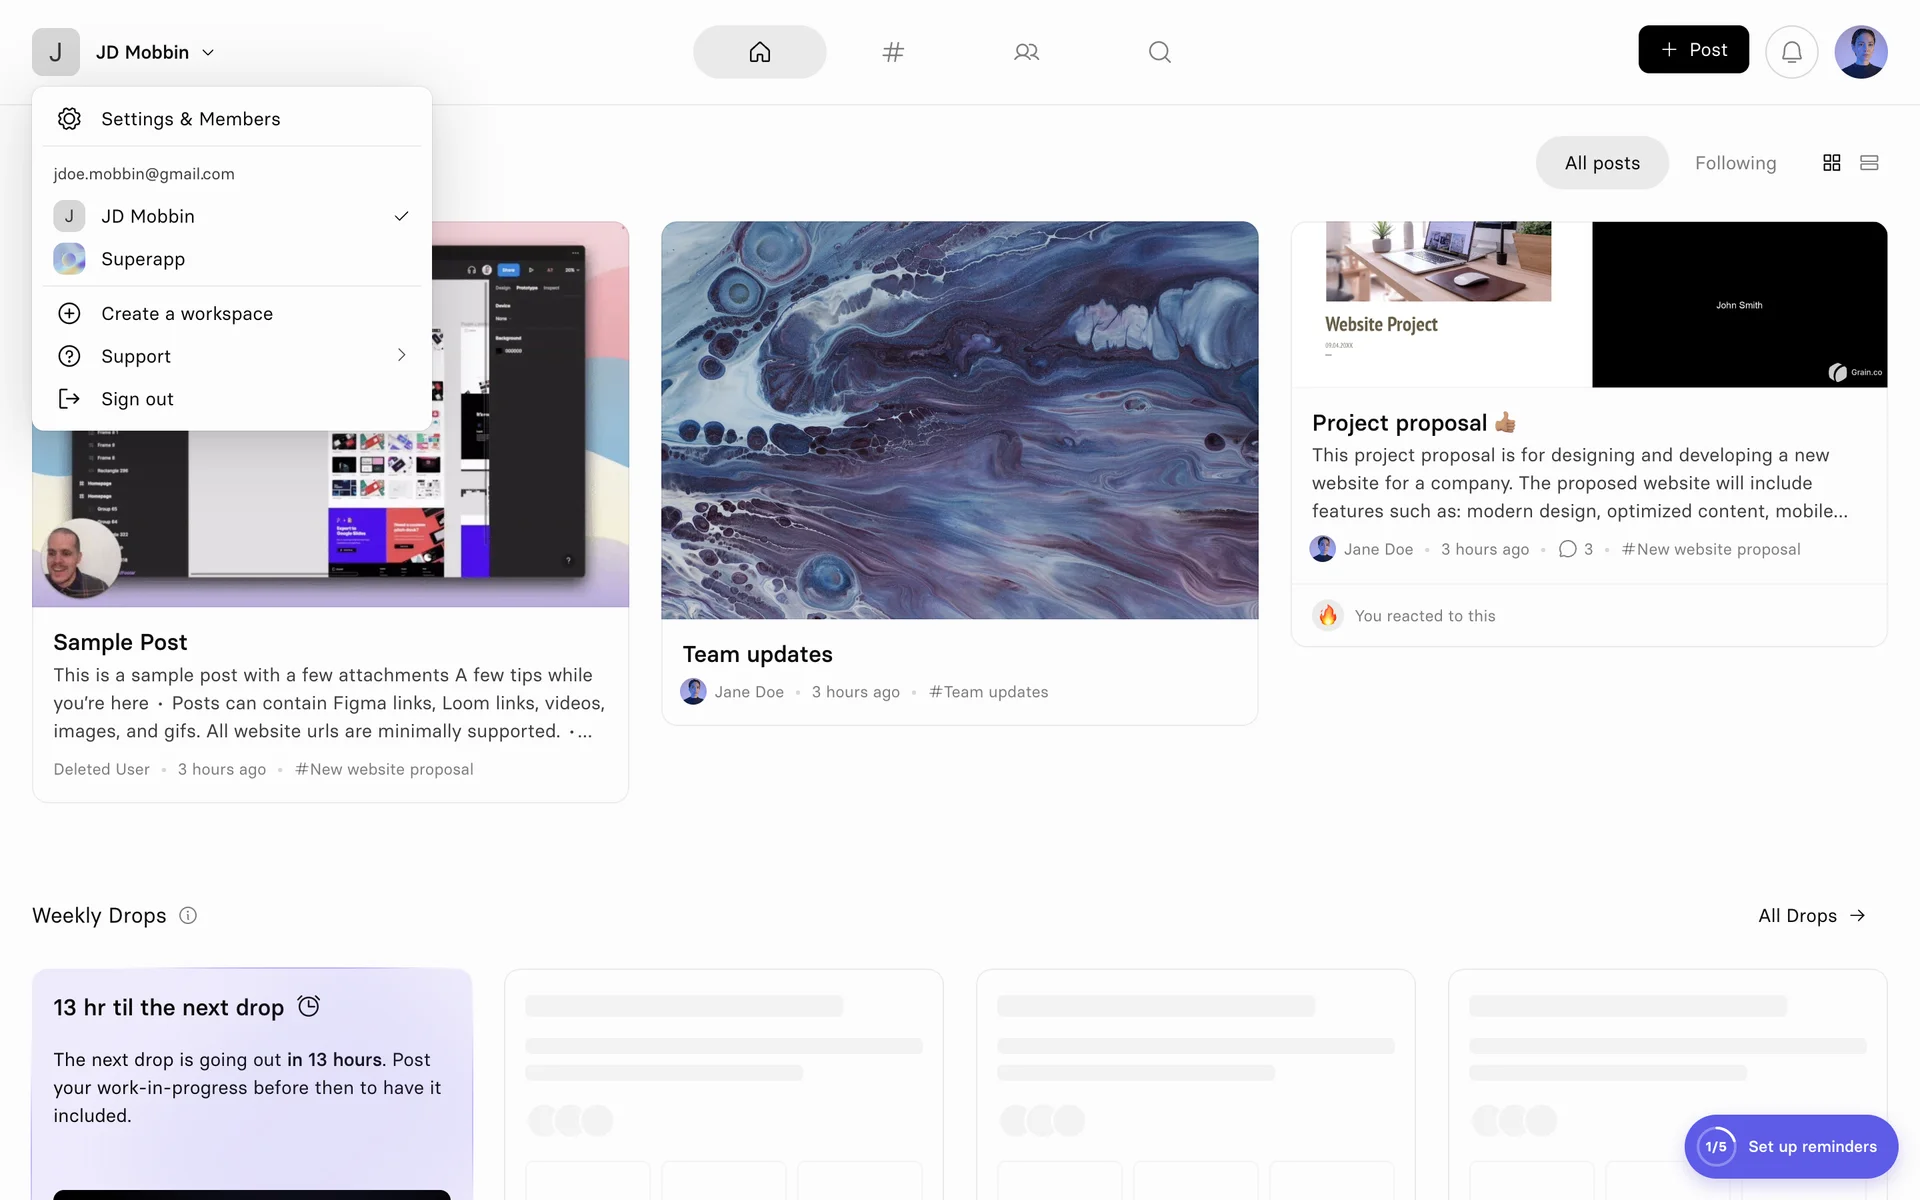This screenshot has width=1920, height=1200.
Task: Switch to list view layout
Action: (1869, 163)
